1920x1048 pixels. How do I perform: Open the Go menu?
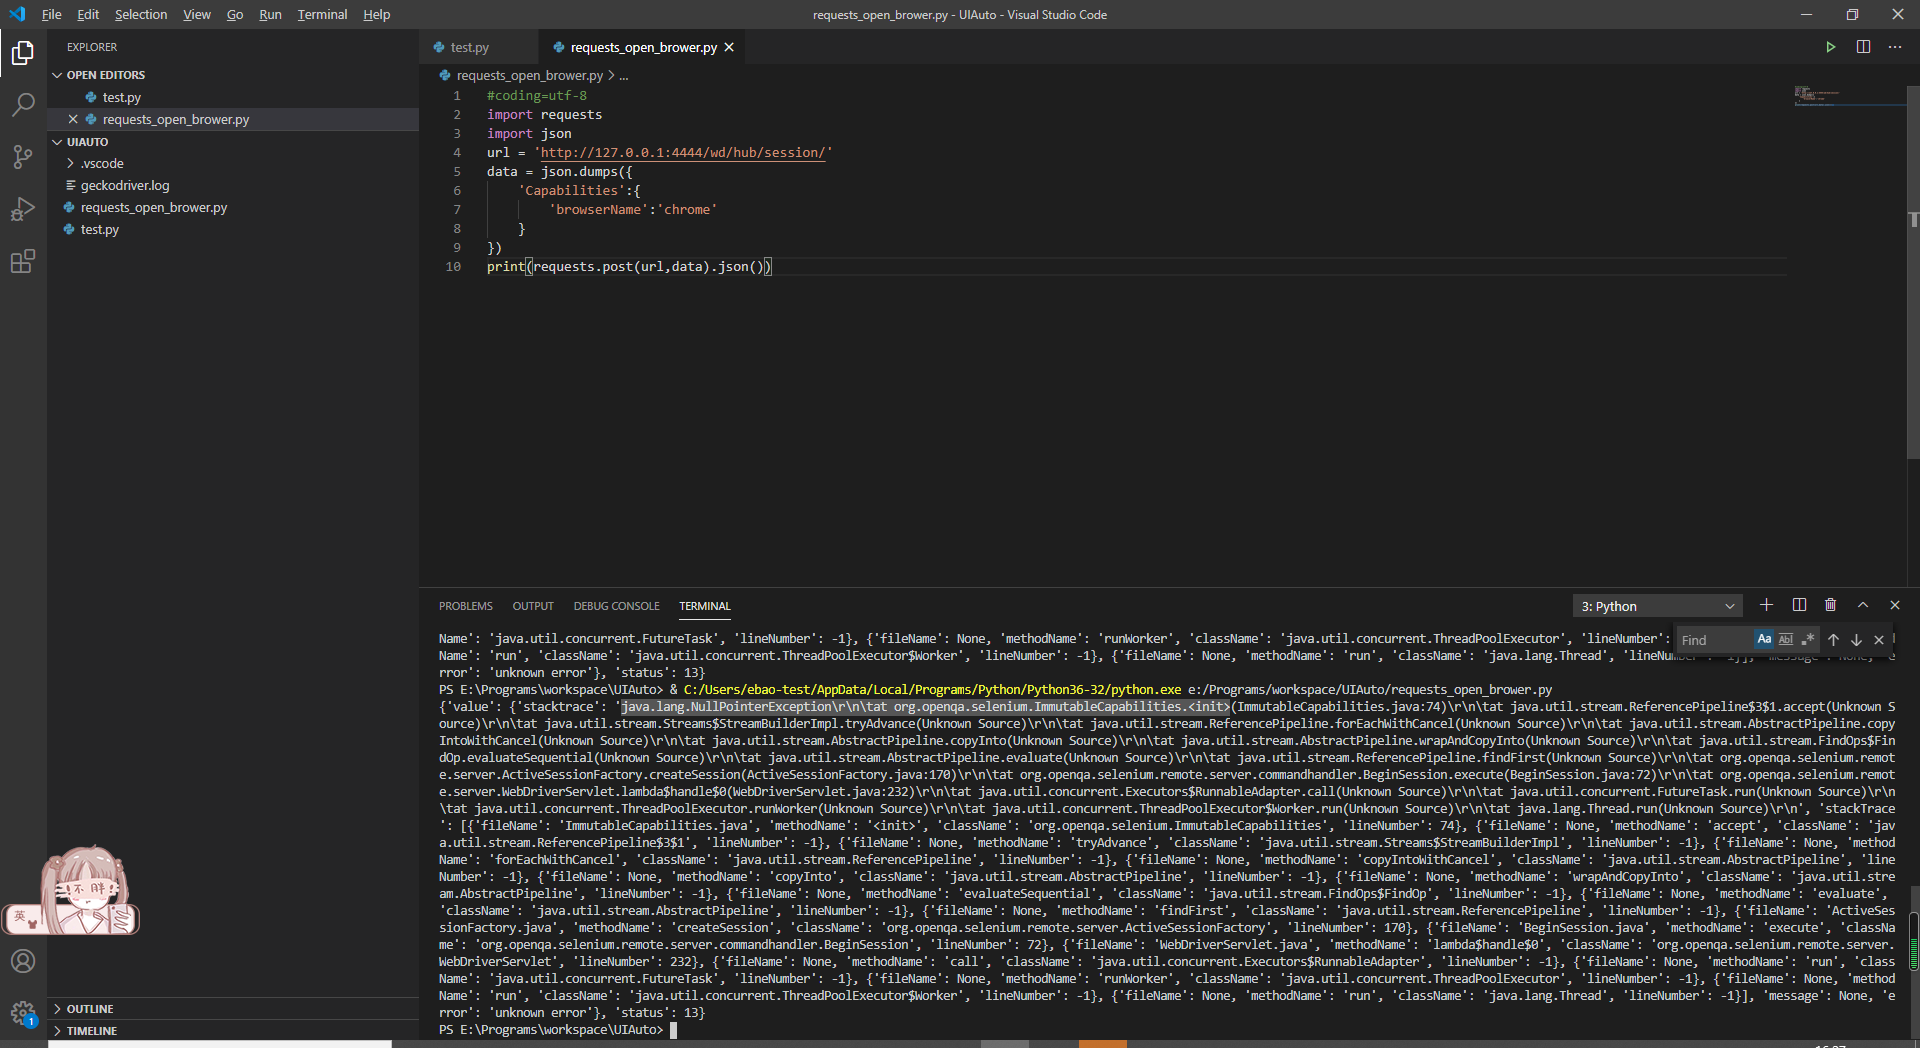click(x=235, y=14)
